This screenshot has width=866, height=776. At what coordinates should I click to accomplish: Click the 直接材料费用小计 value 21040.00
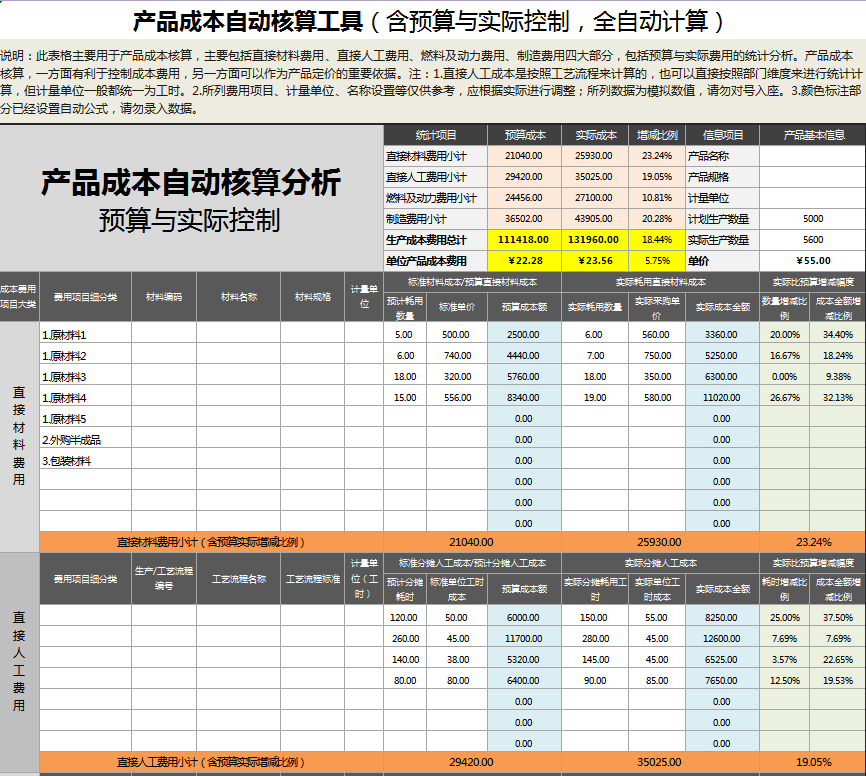[x=525, y=157]
